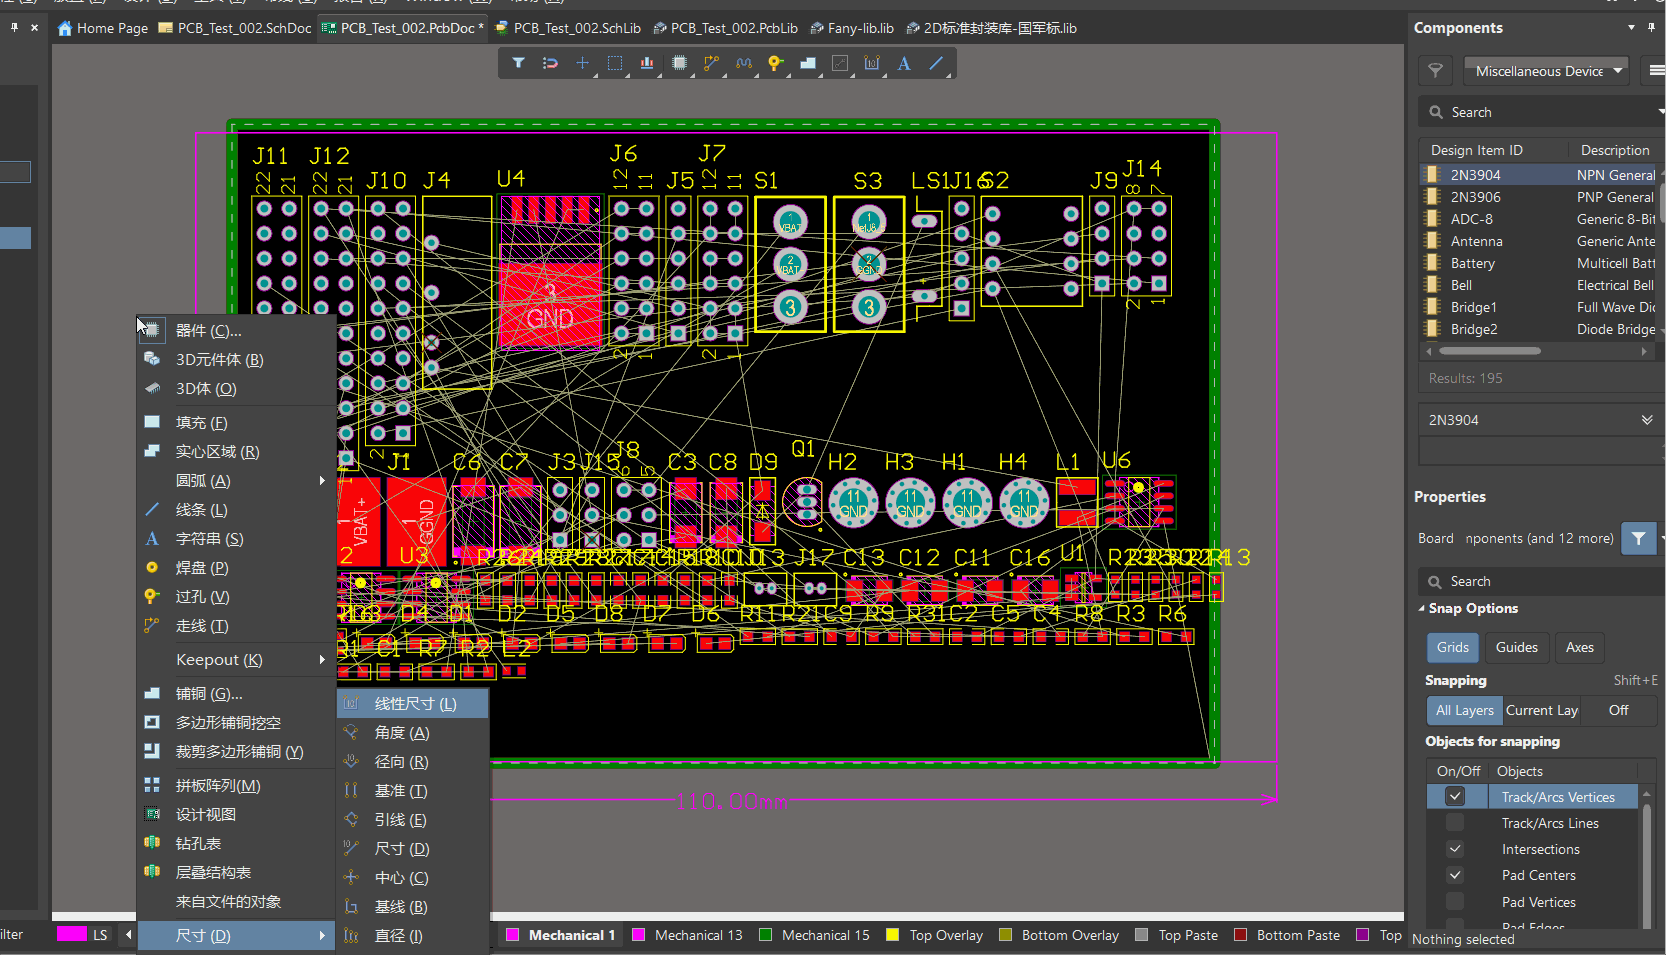Select the place polygon pour tool

[808, 63]
